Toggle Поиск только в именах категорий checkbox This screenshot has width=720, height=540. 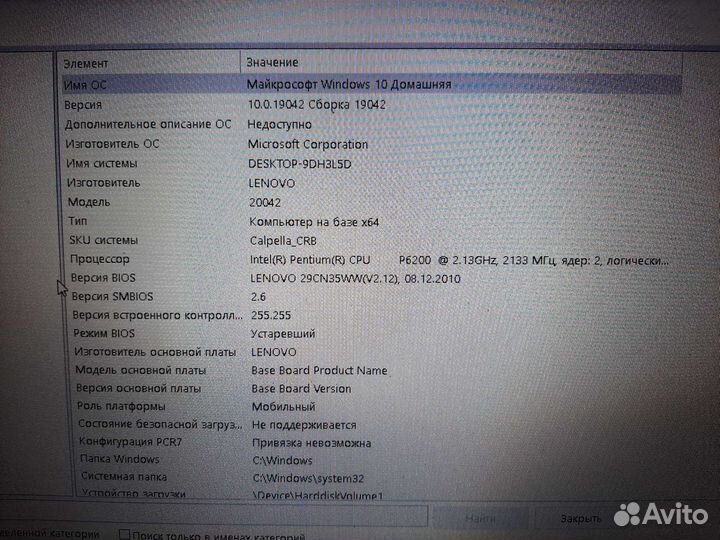point(124,535)
